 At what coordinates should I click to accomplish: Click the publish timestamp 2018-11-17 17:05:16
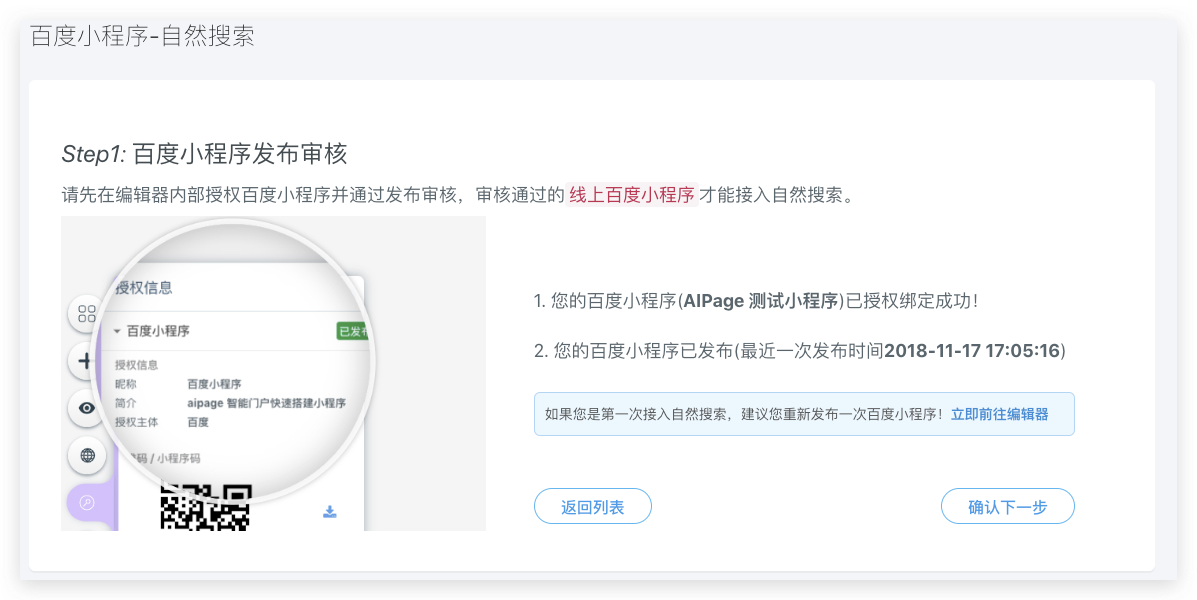[972, 351]
